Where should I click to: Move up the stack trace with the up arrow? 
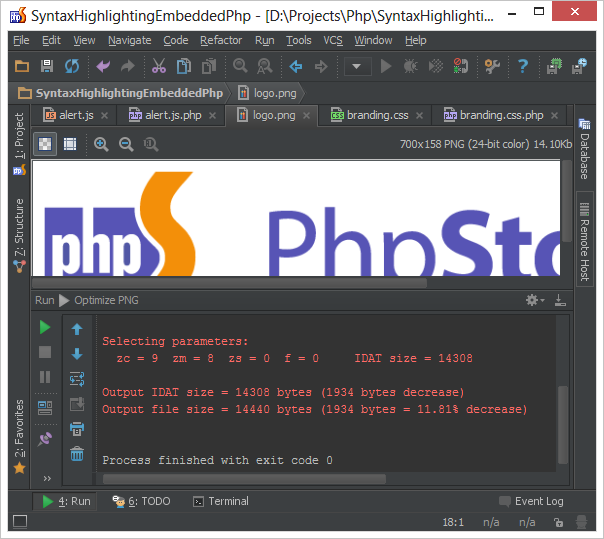click(77, 329)
